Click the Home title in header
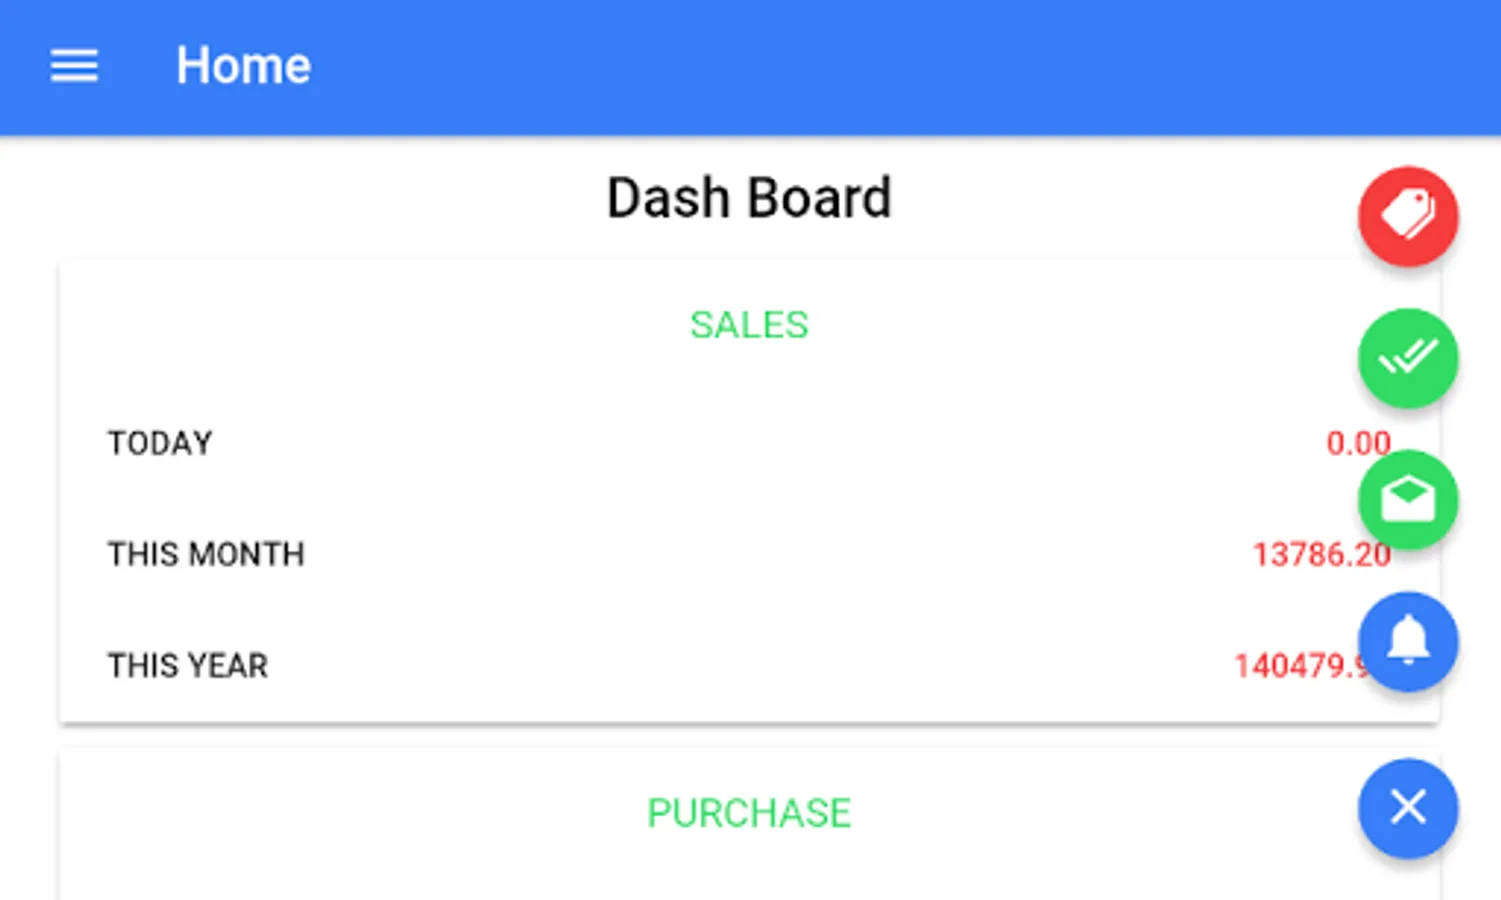 pos(243,66)
